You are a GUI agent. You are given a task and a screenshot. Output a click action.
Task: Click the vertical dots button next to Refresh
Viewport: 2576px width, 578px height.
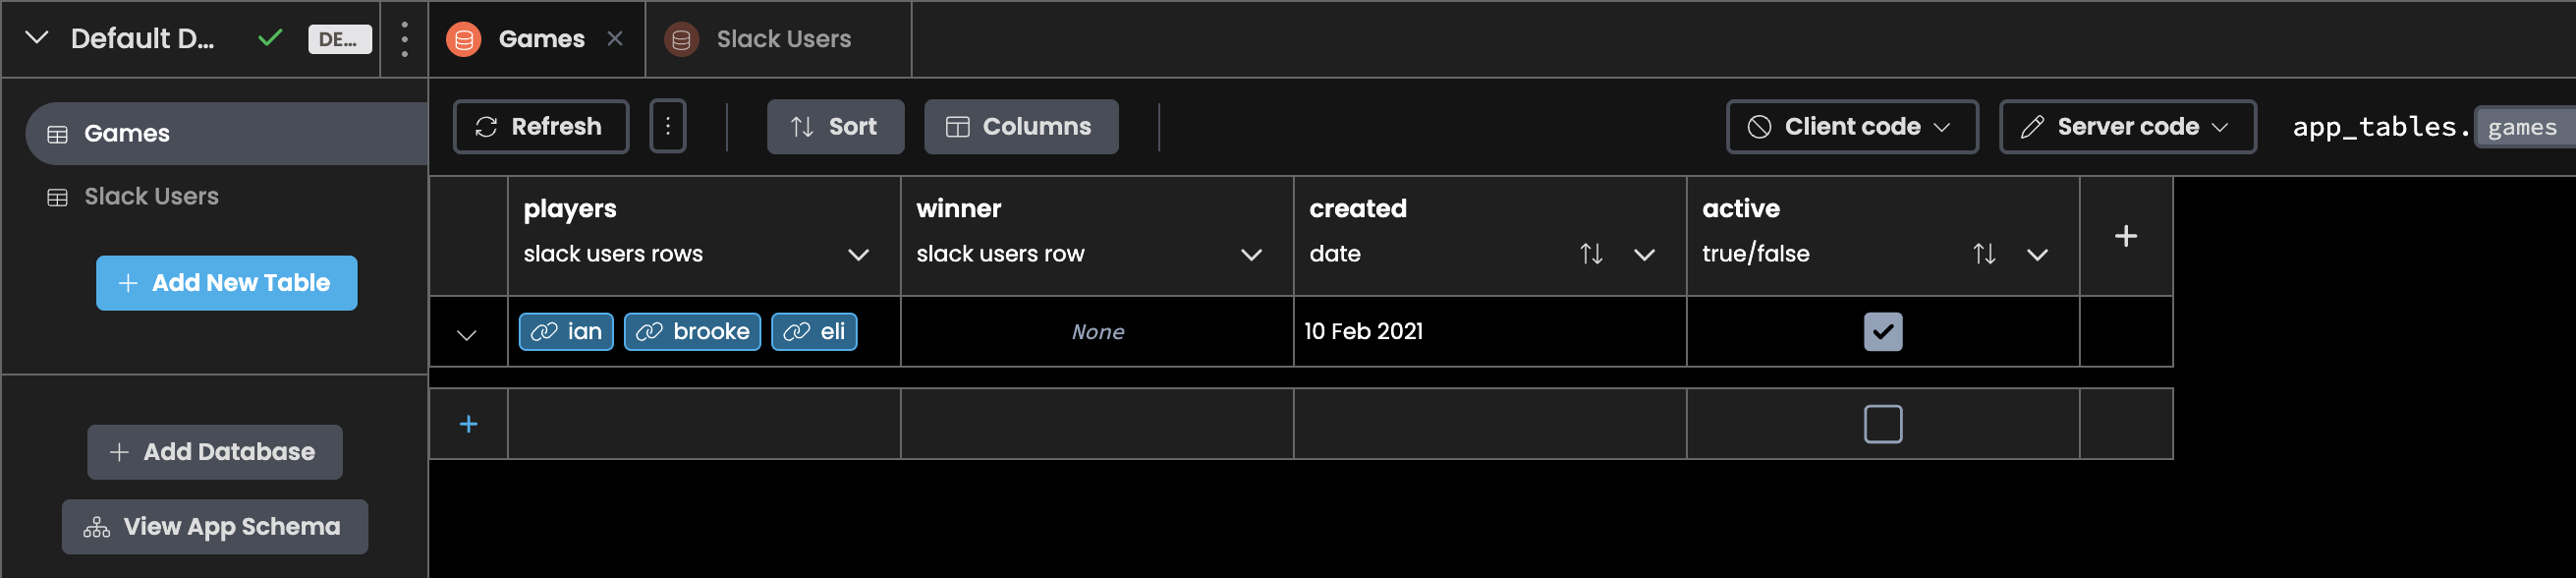[667, 127]
